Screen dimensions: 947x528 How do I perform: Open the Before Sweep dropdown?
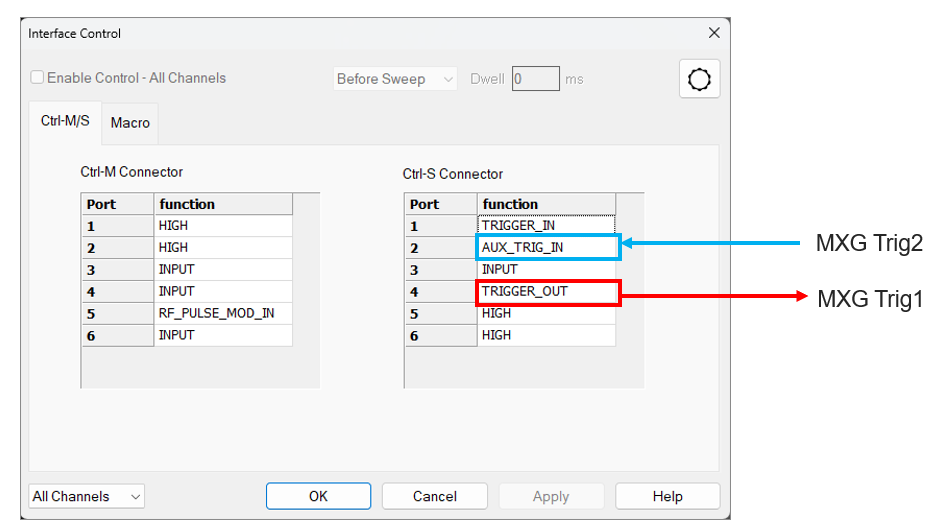pos(395,79)
